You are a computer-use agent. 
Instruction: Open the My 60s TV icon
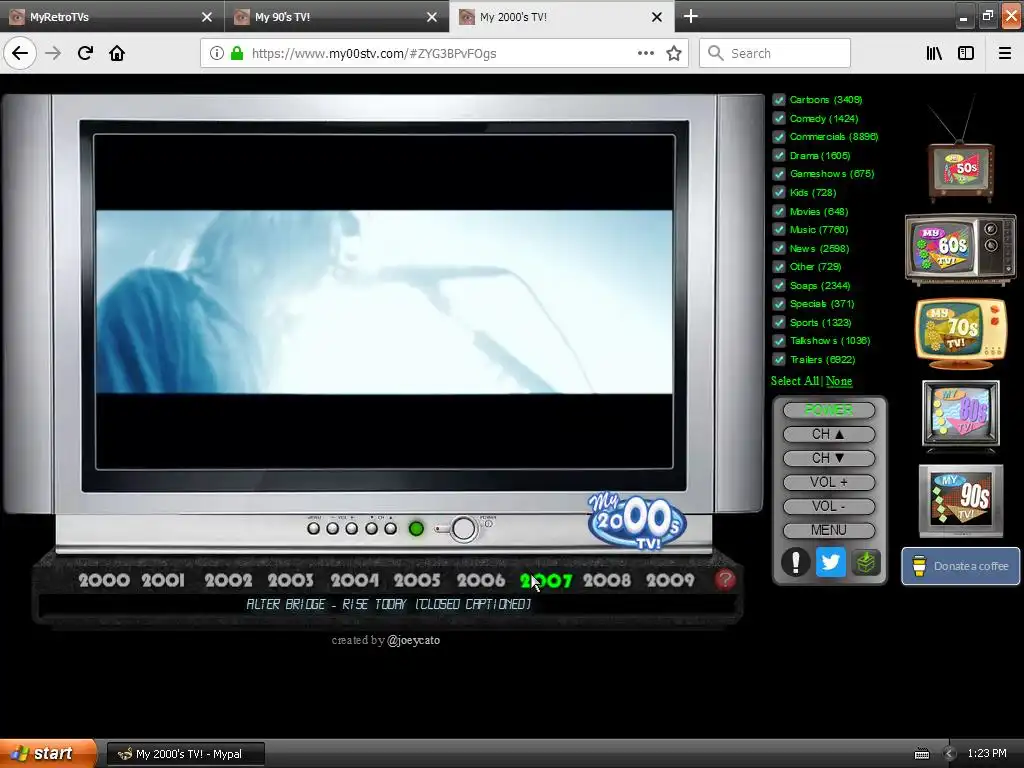(960, 249)
